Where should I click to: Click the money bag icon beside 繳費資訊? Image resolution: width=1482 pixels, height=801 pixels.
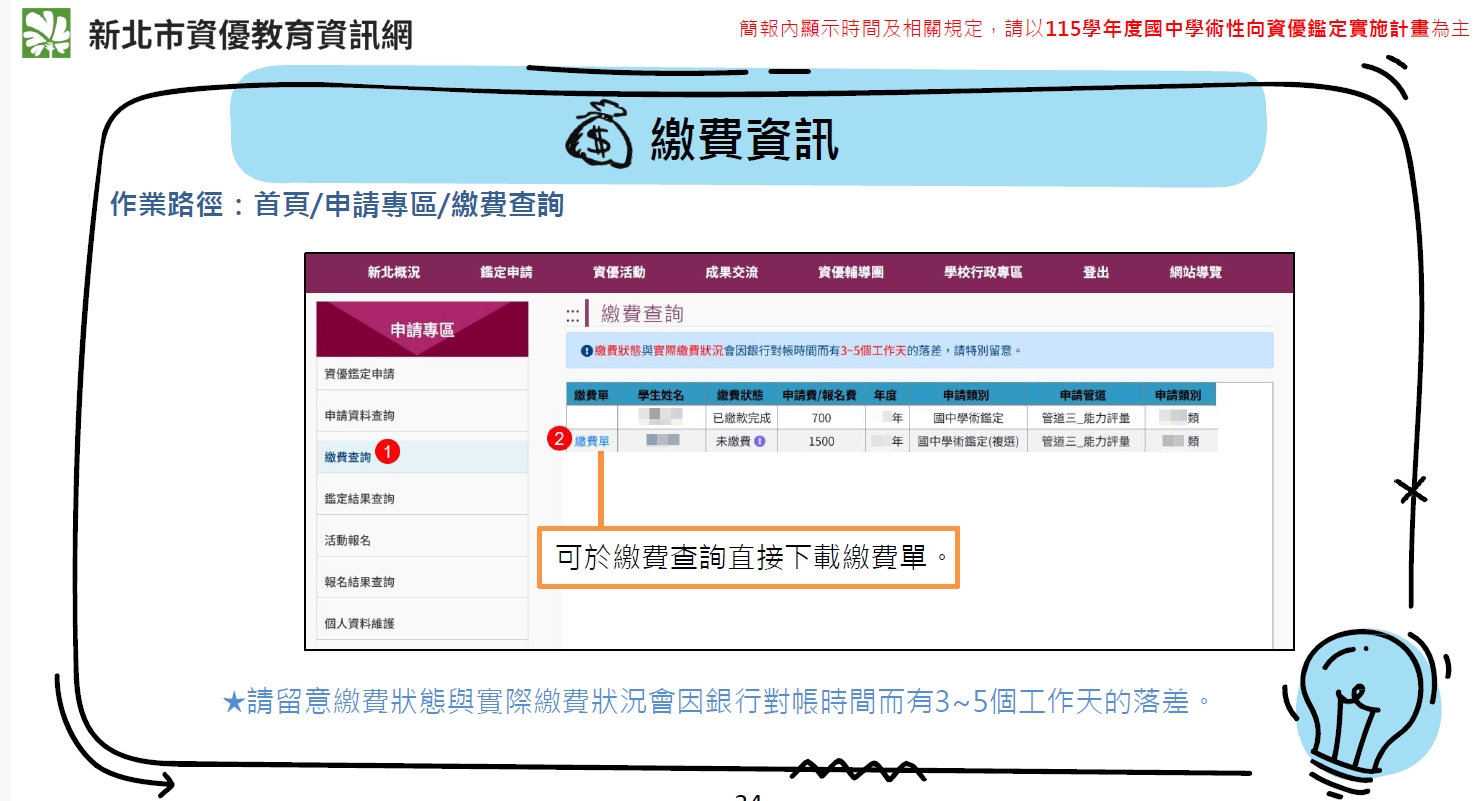coord(600,140)
